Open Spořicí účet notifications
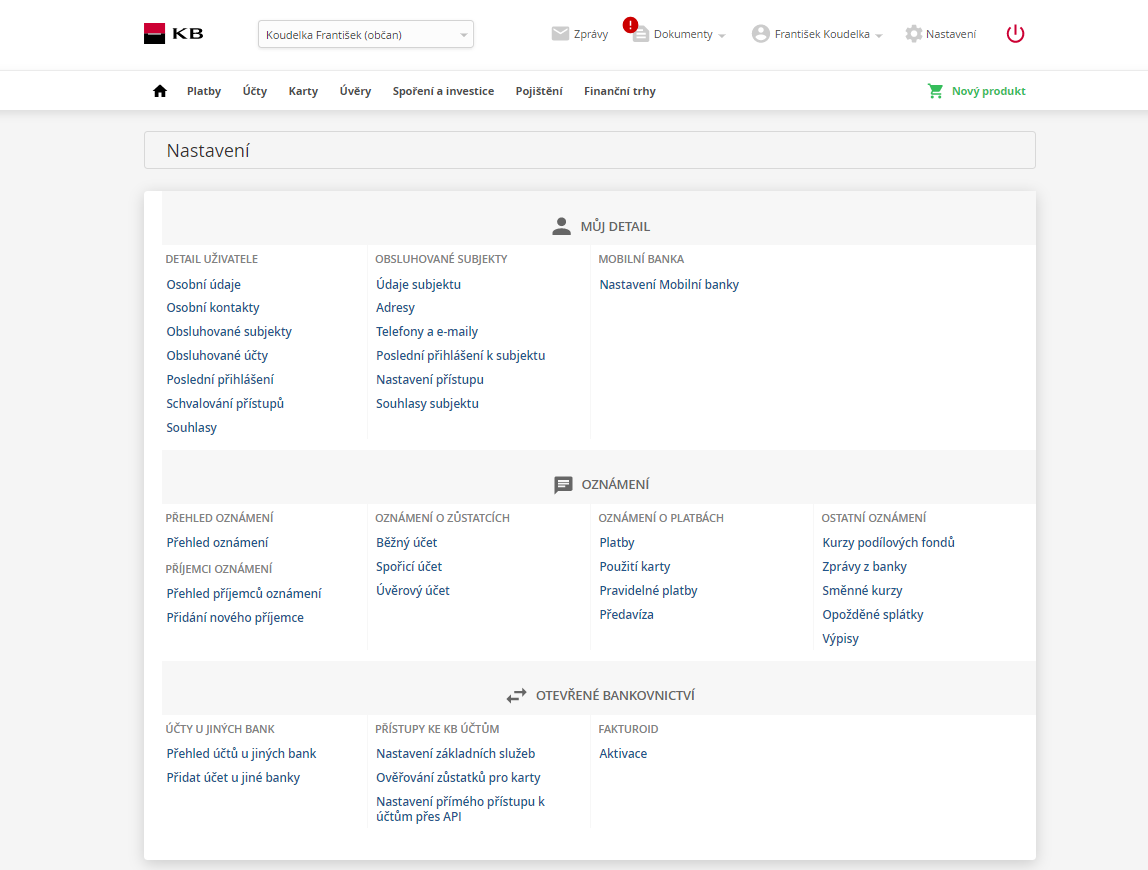1148x870 pixels. [409, 567]
